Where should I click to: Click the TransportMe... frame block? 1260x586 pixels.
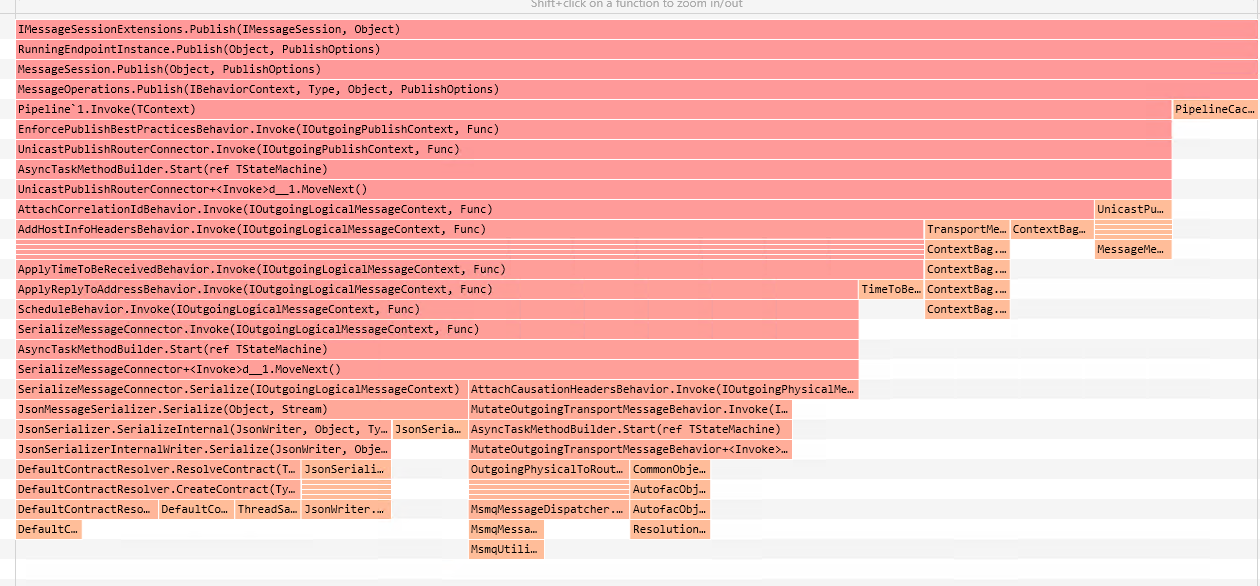coord(966,229)
